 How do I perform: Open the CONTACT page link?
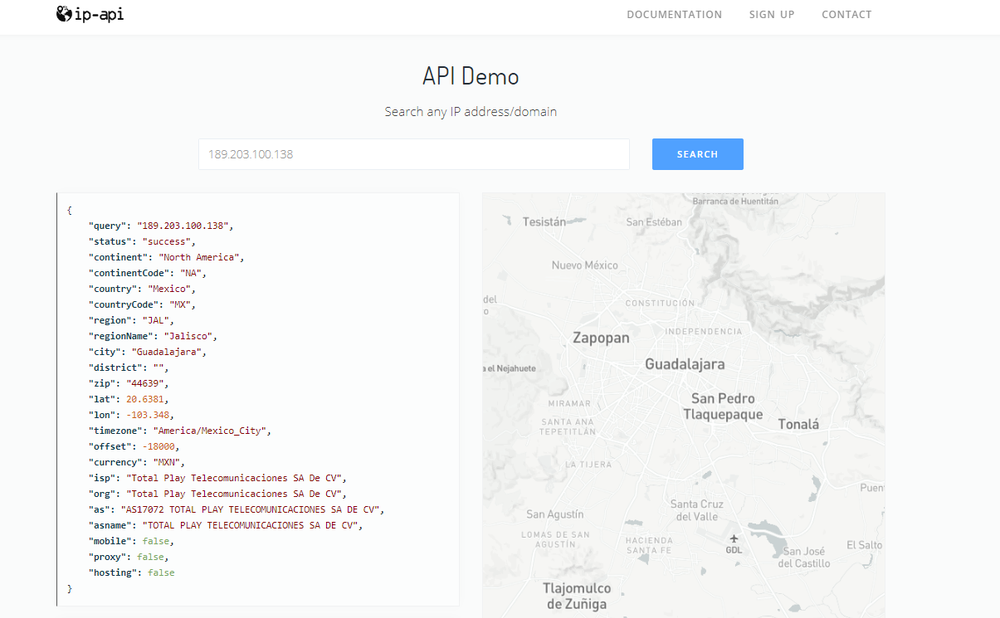point(846,14)
